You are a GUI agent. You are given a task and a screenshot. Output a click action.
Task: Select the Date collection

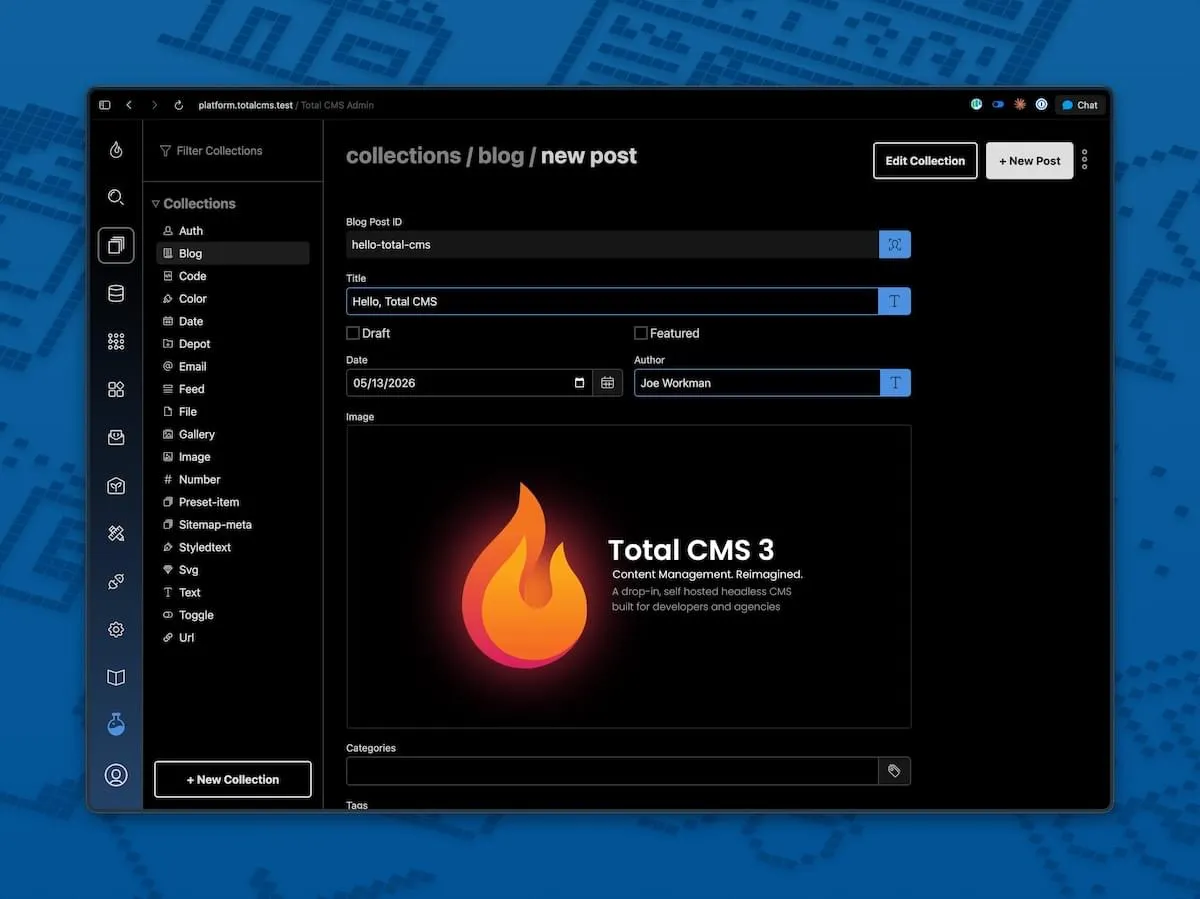coord(233,322)
